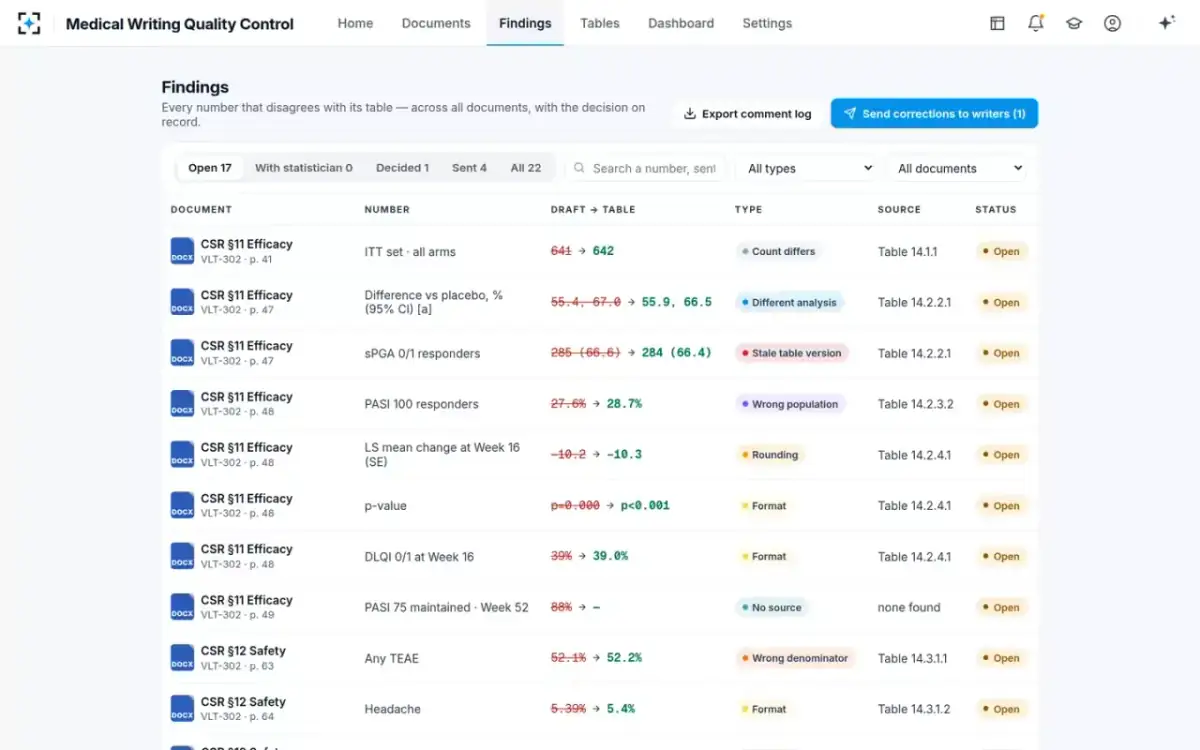Focus the search a number field
The width and height of the screenshot is (1200, 750).
click(x=647, y=168)
